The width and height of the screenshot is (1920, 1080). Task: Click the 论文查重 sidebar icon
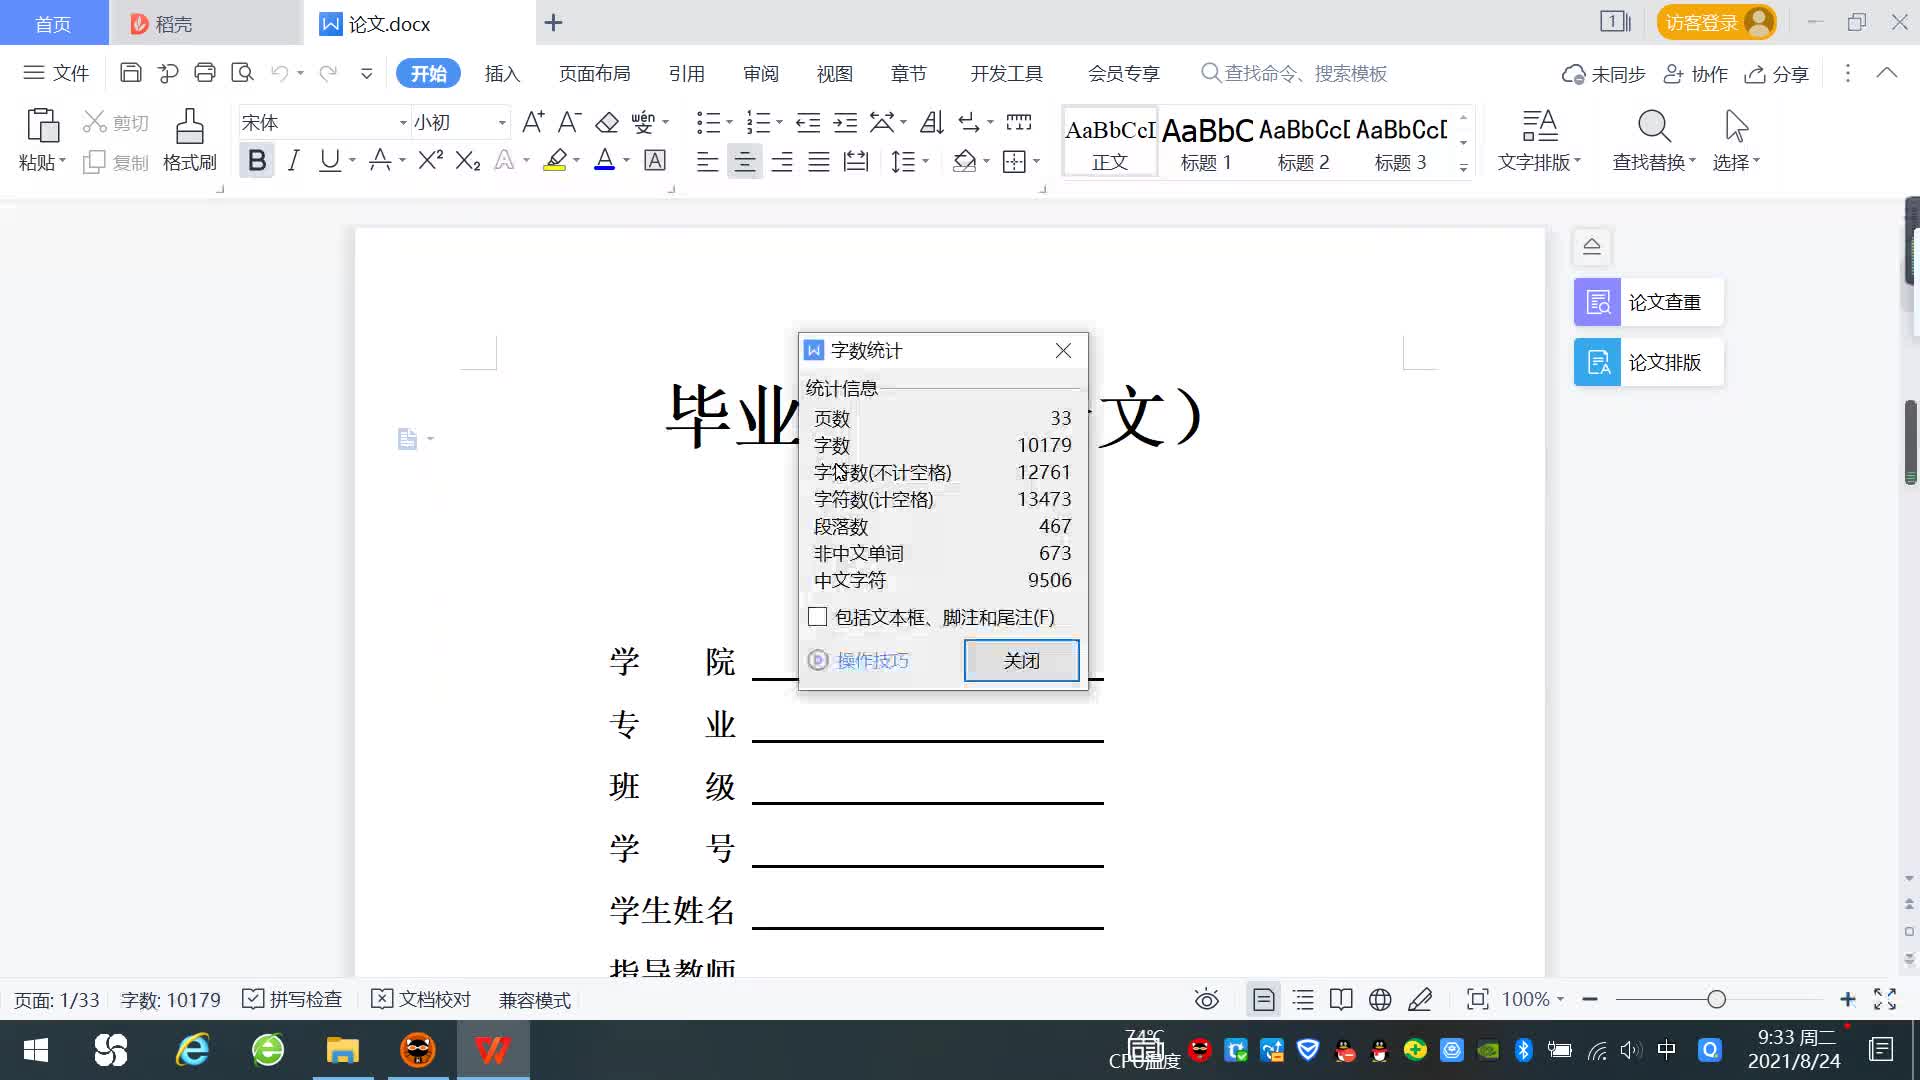pyautogui.click(x=1597, y=302)
